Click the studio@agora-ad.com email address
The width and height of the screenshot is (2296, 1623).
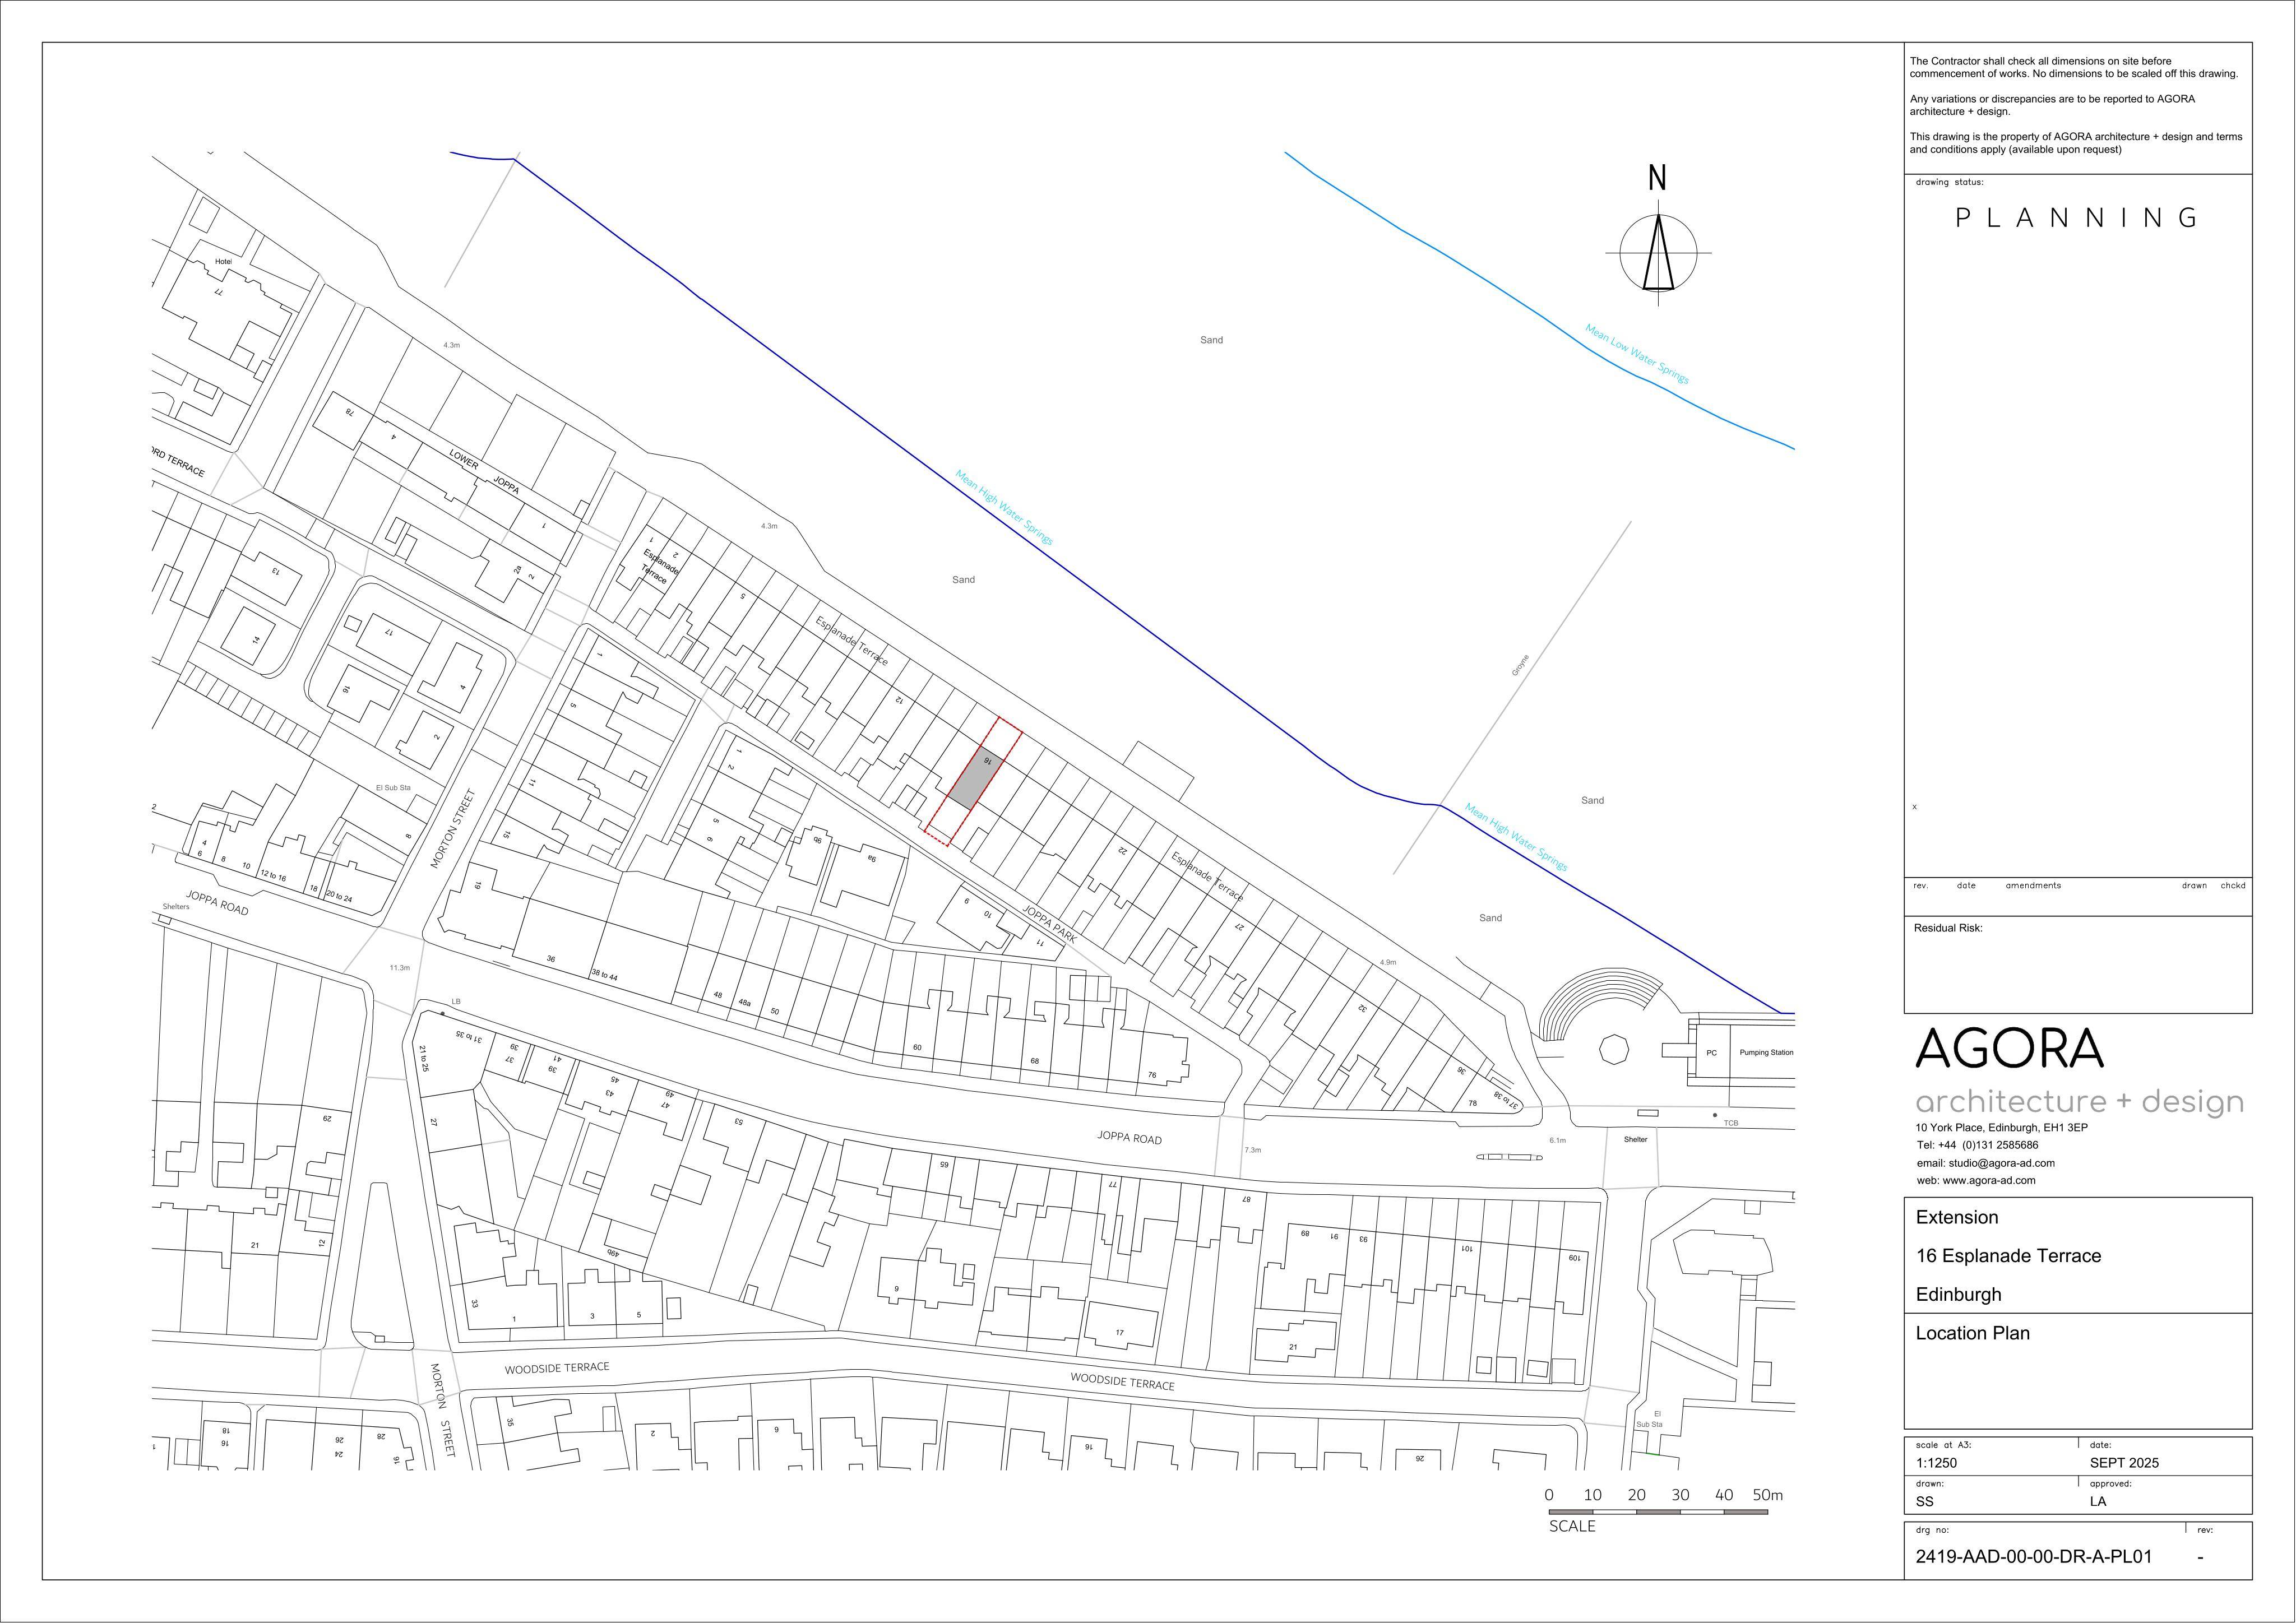coord(1985,1163)
